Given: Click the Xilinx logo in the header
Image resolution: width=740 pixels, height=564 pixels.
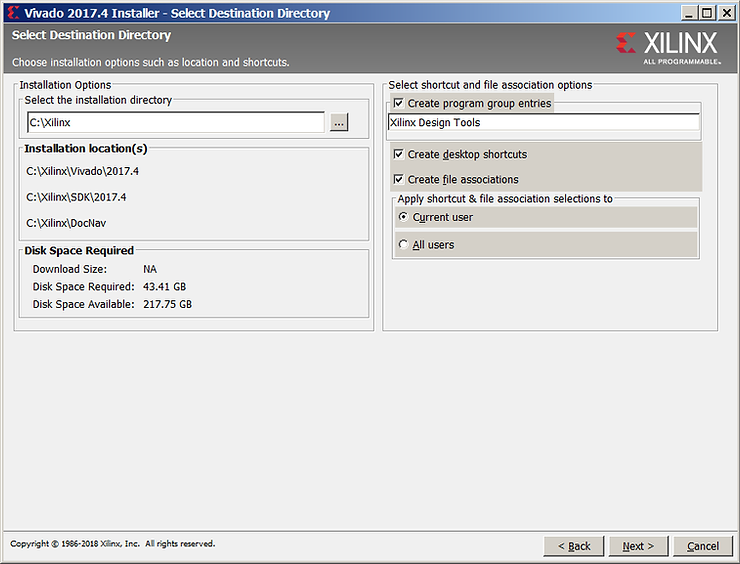Looking at the screenshot, I should coord(668,48).
